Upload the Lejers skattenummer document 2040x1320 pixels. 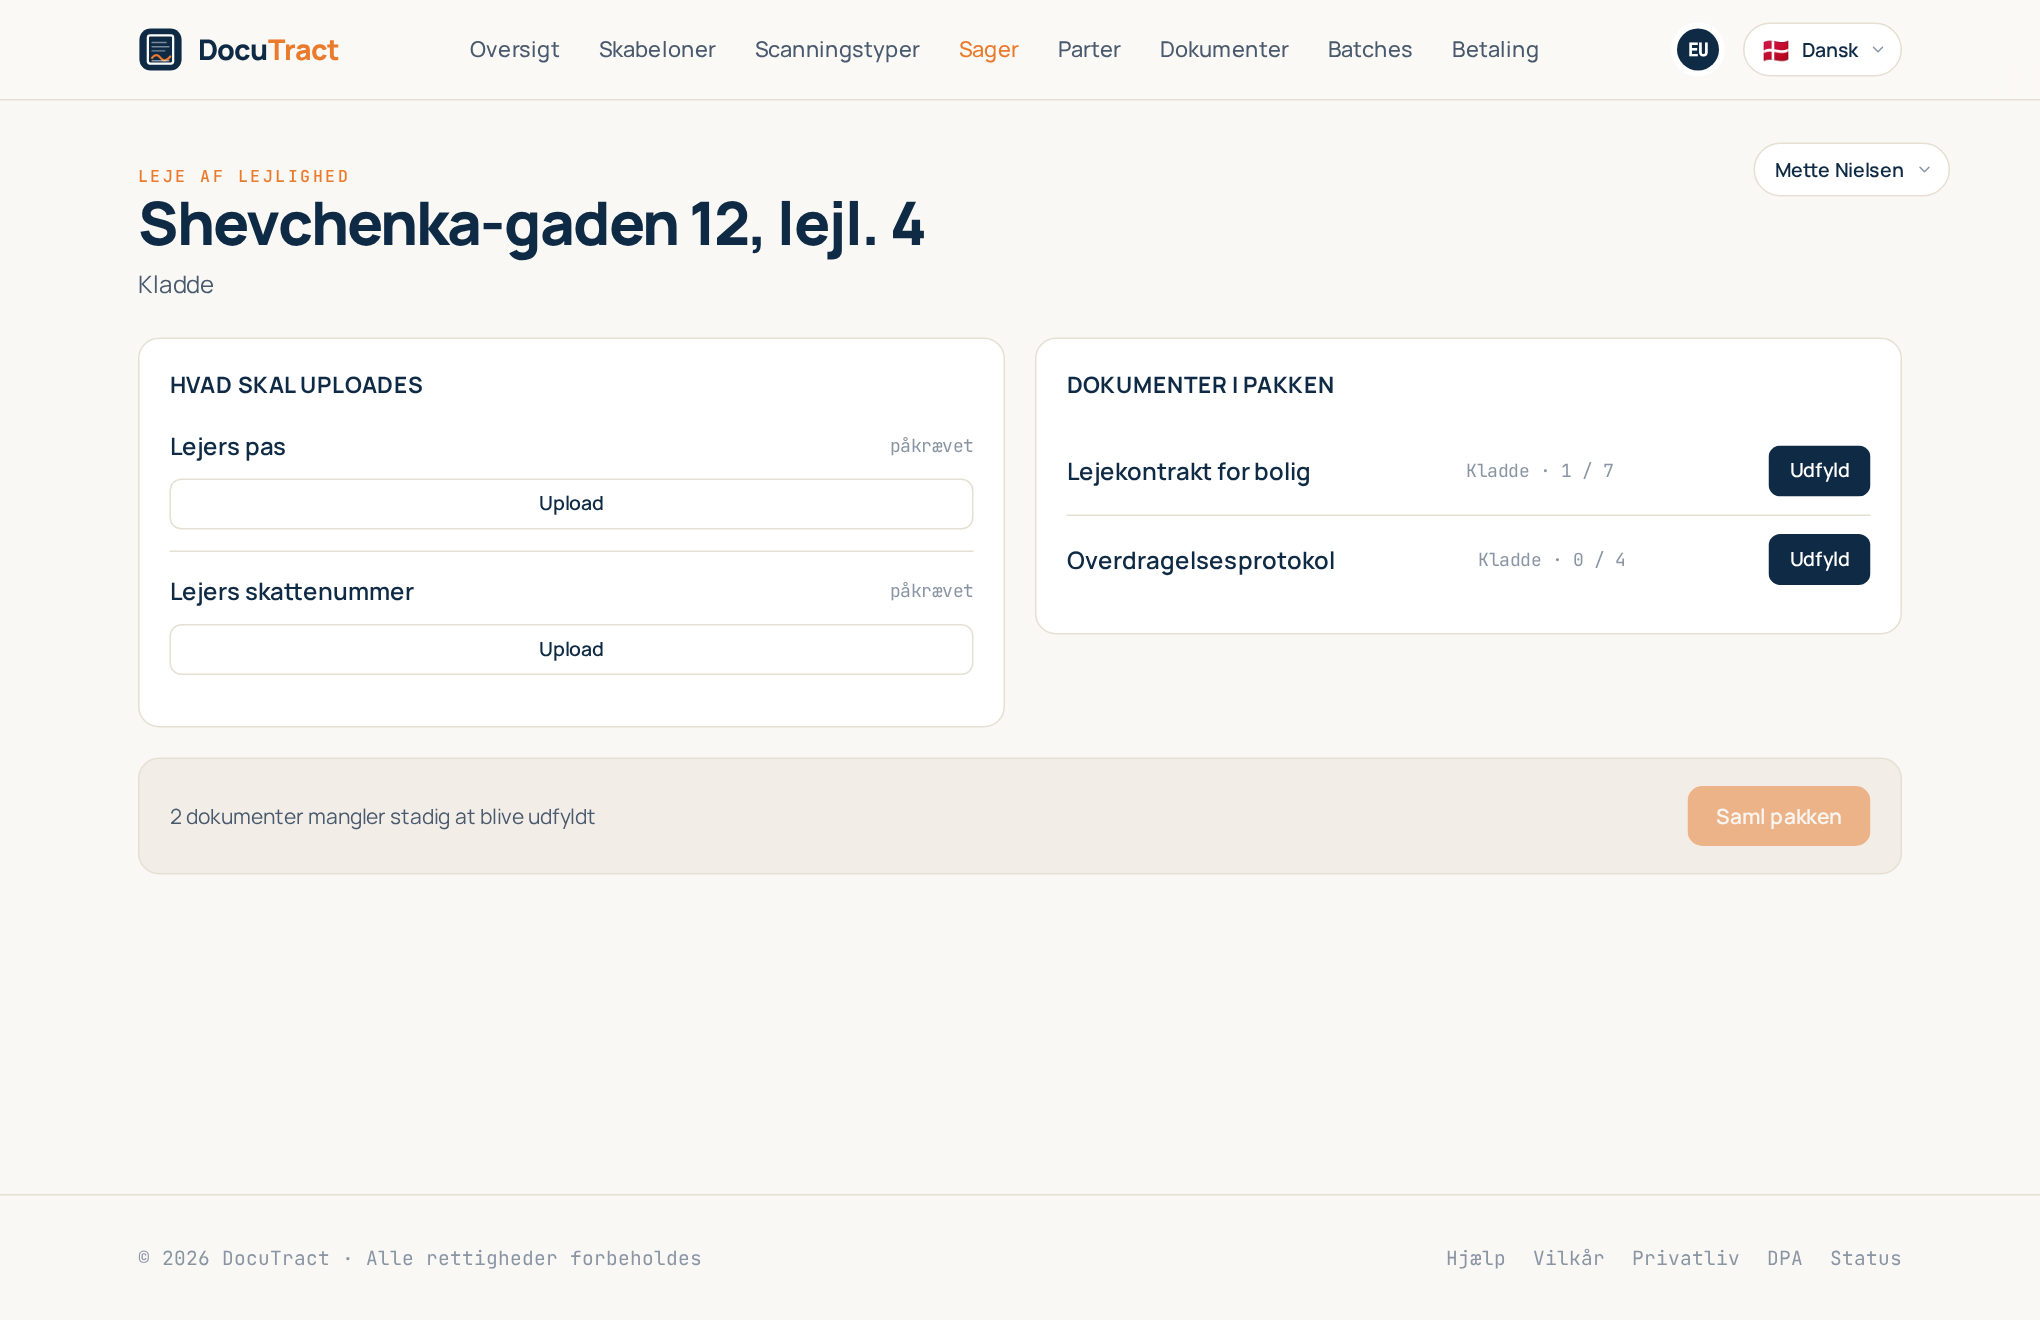[x=571, y=650]
